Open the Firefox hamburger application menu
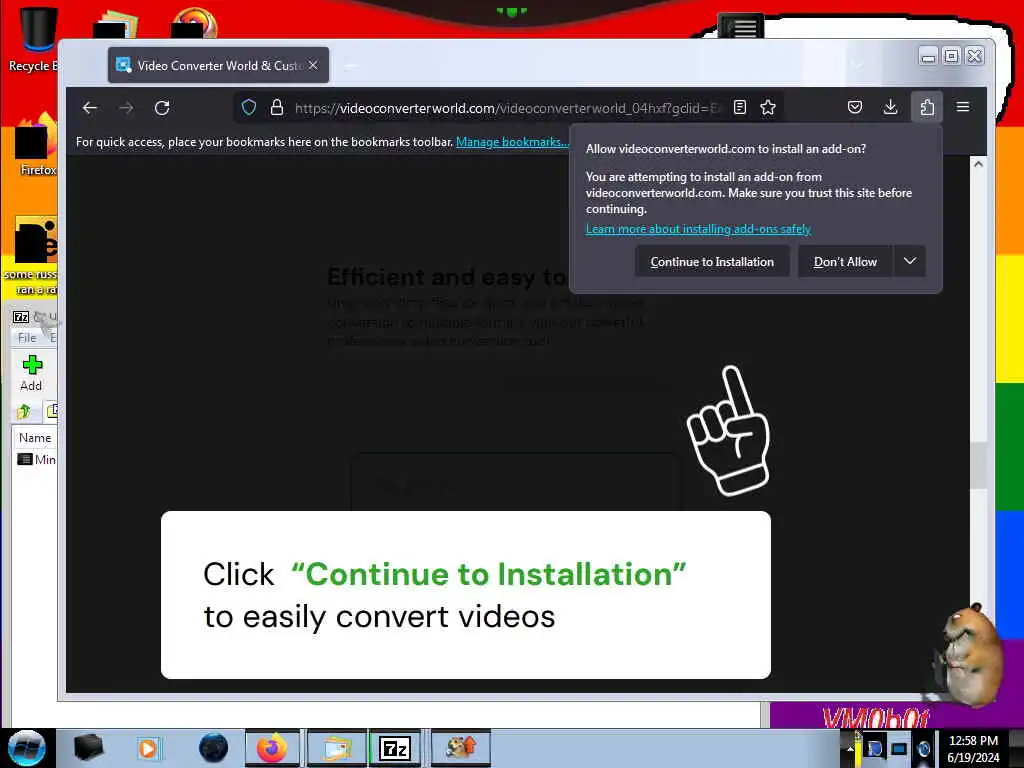Screen dimensions: 1024x768 (963, 107)
